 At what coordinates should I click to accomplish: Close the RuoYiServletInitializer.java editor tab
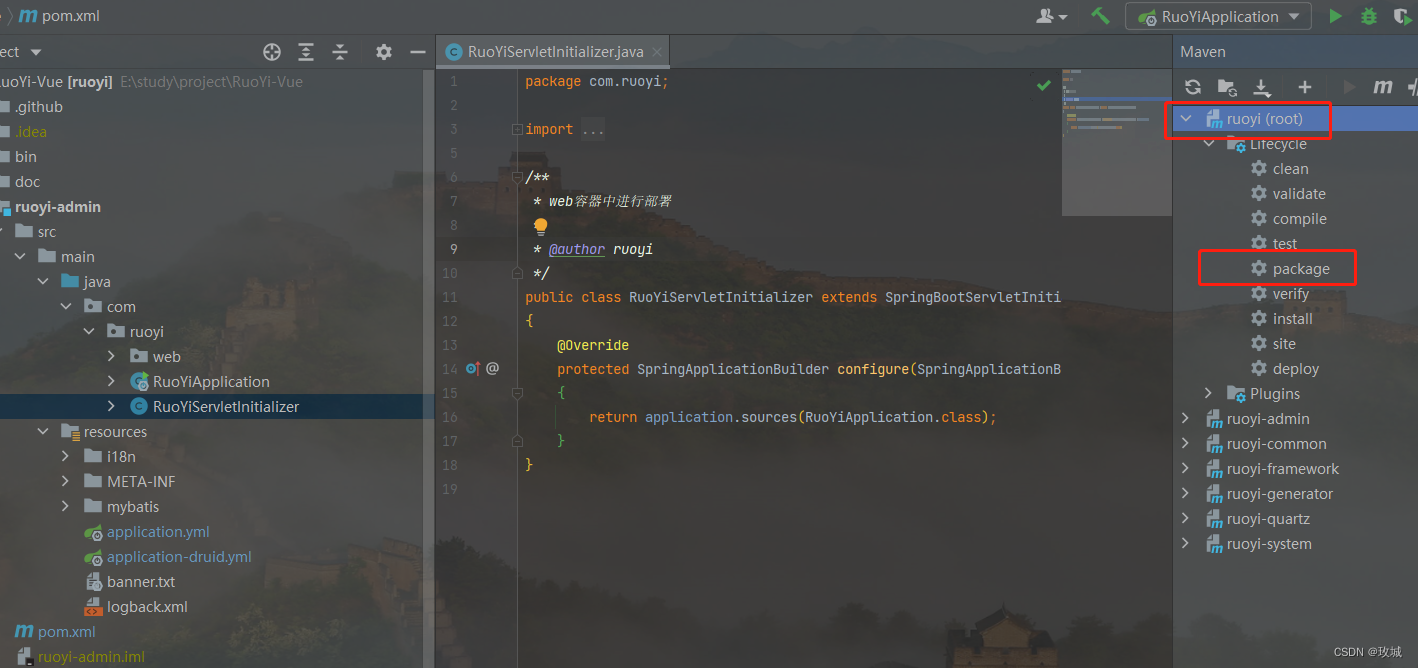(x=657, y=52)
